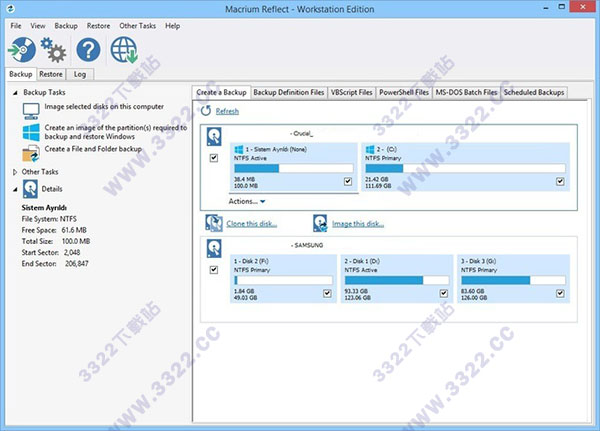Select the 3 - Disk 3 (G:) partition label

[x=478, y=261]
